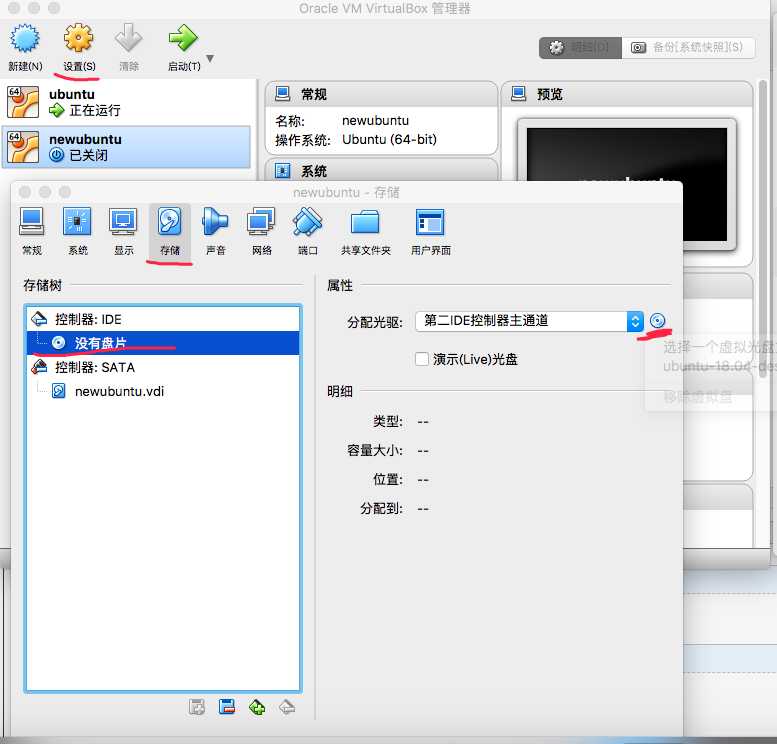Switch to Snapshots (备份[系统快照]) view button

[x=688, y=48]
